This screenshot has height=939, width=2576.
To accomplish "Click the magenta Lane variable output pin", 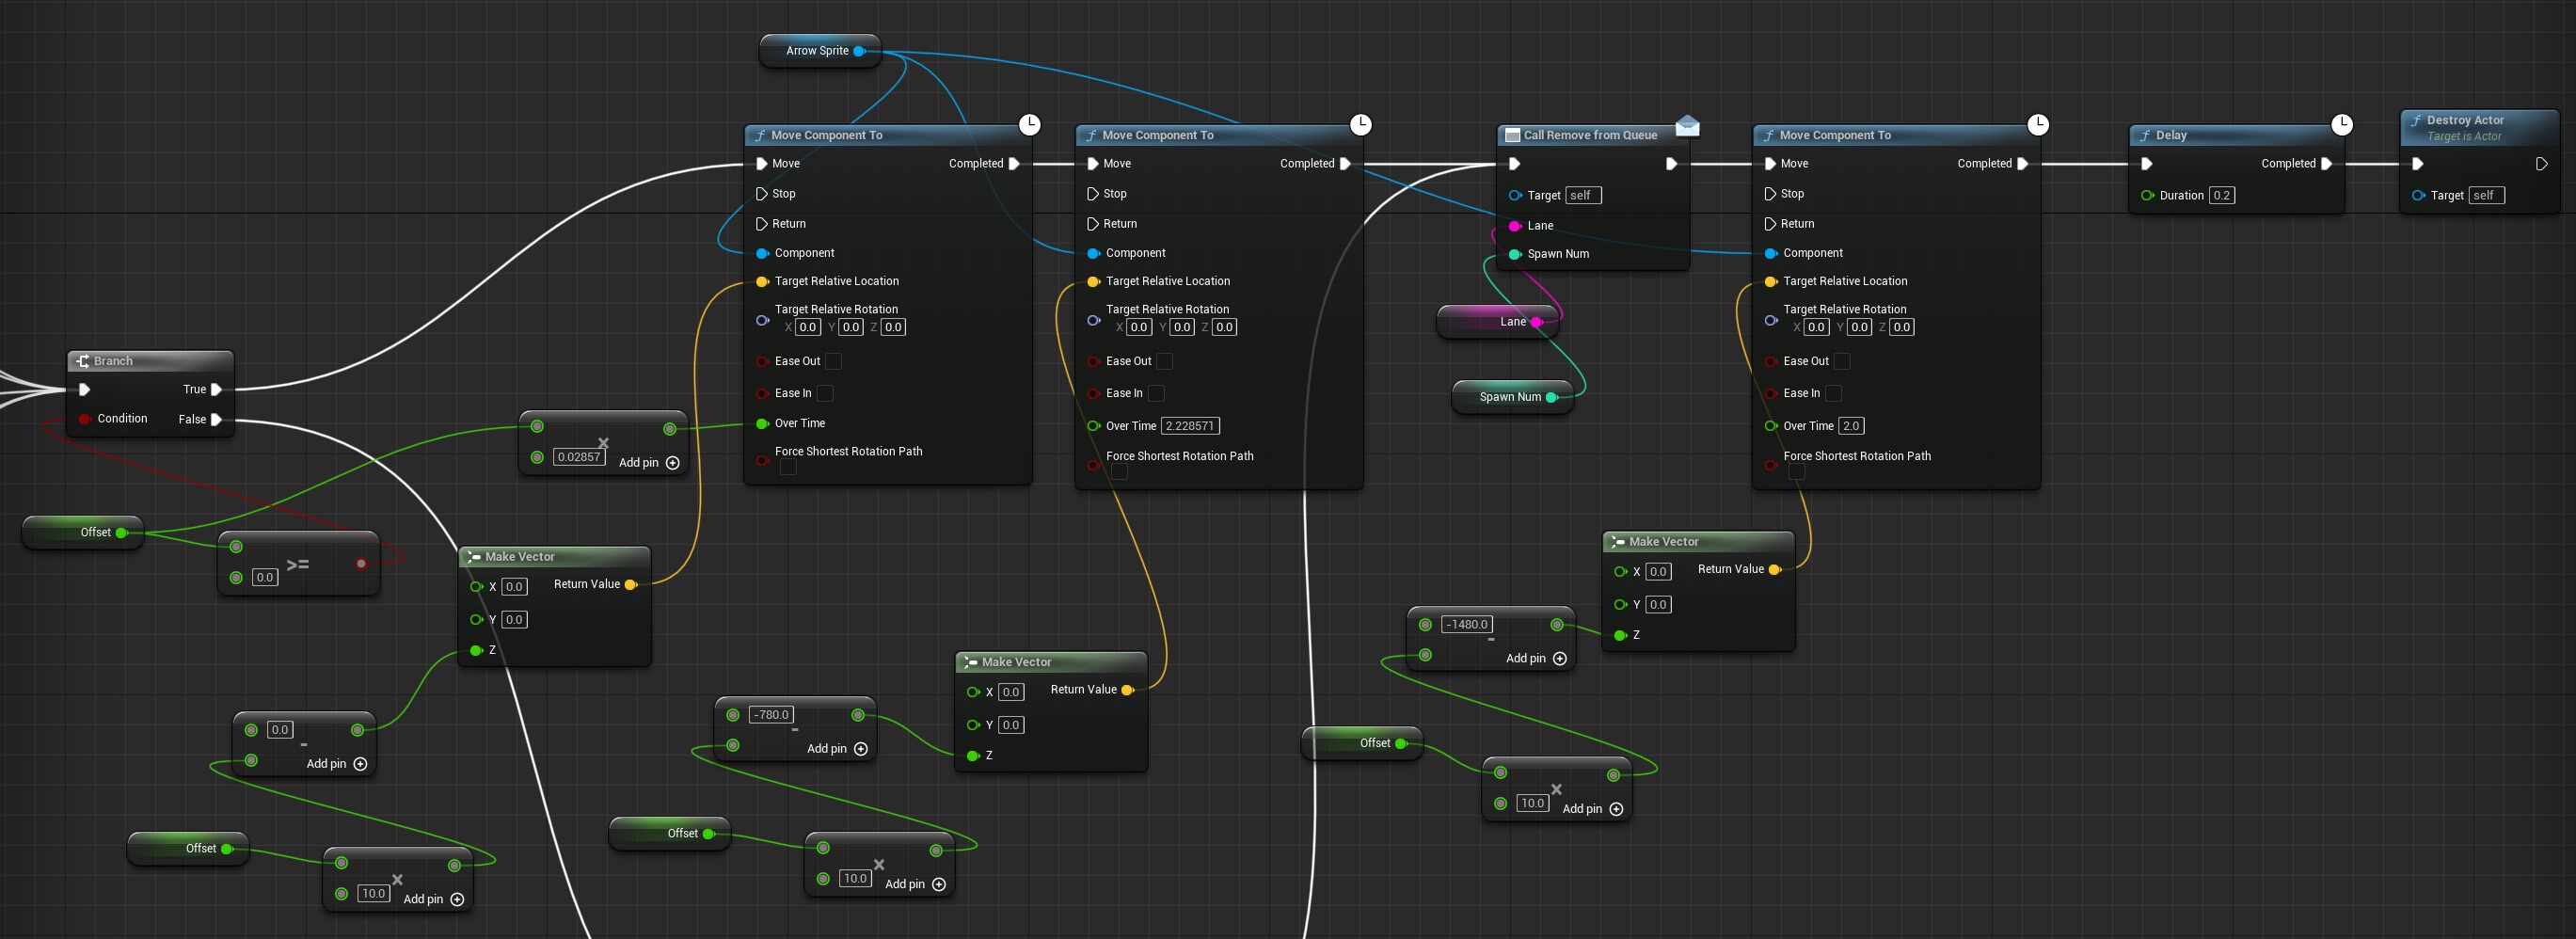I will (x=1536, y=322).
